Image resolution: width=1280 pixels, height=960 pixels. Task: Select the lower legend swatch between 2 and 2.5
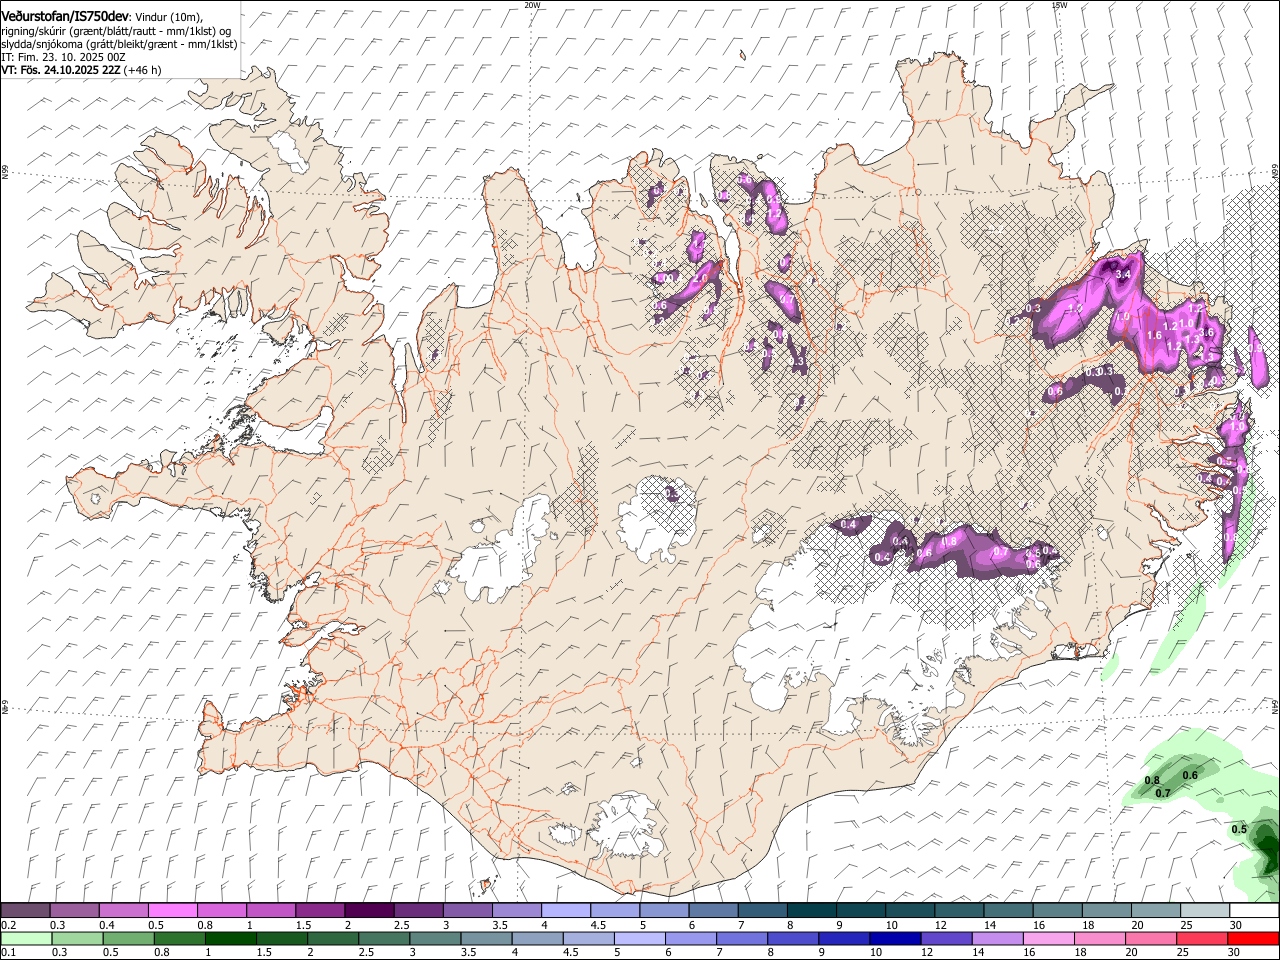tap(333, 938)
